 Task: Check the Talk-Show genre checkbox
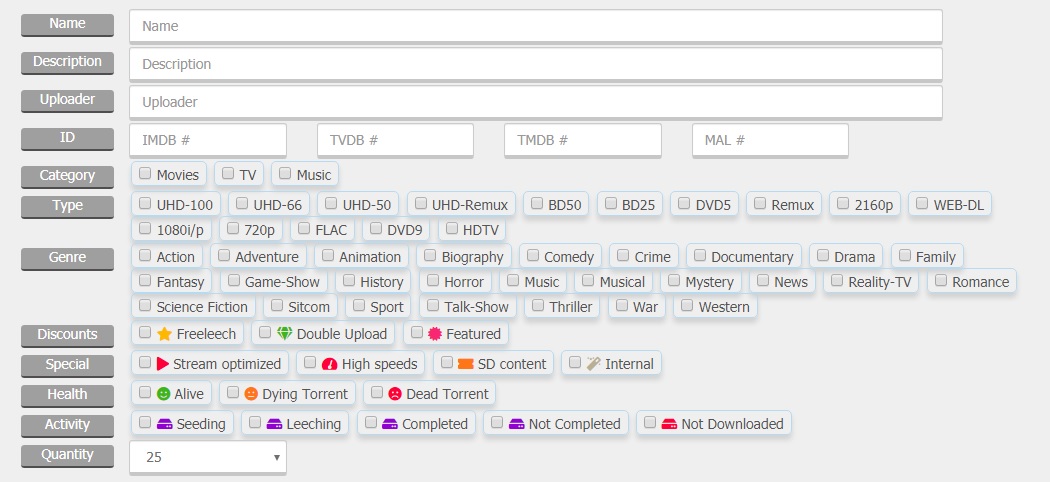433,305
